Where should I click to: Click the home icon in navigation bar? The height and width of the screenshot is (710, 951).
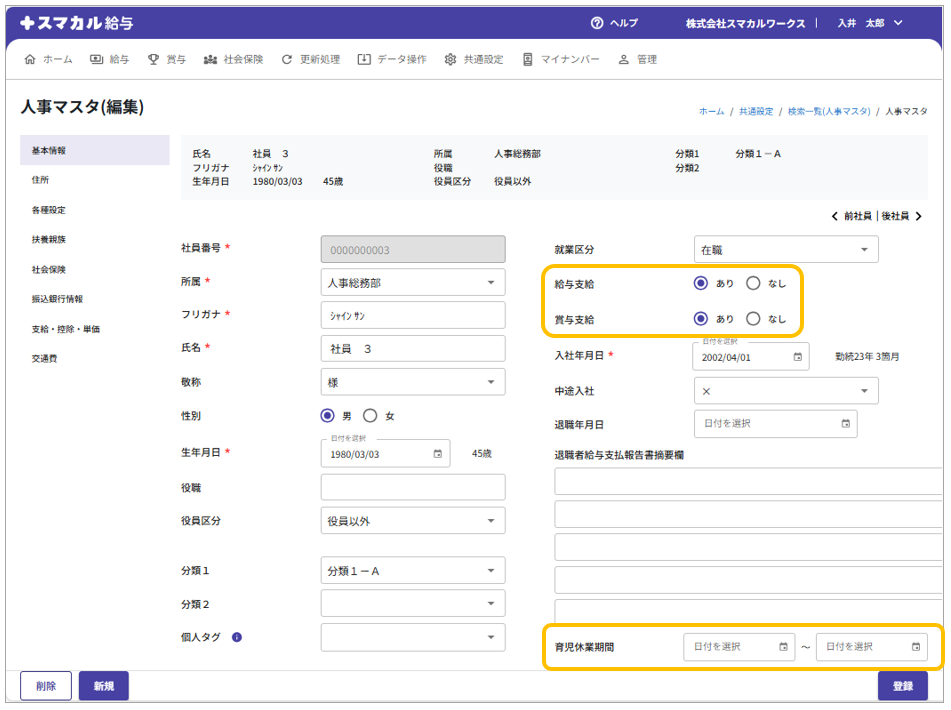pyautogui.click(x=29, y=59)
